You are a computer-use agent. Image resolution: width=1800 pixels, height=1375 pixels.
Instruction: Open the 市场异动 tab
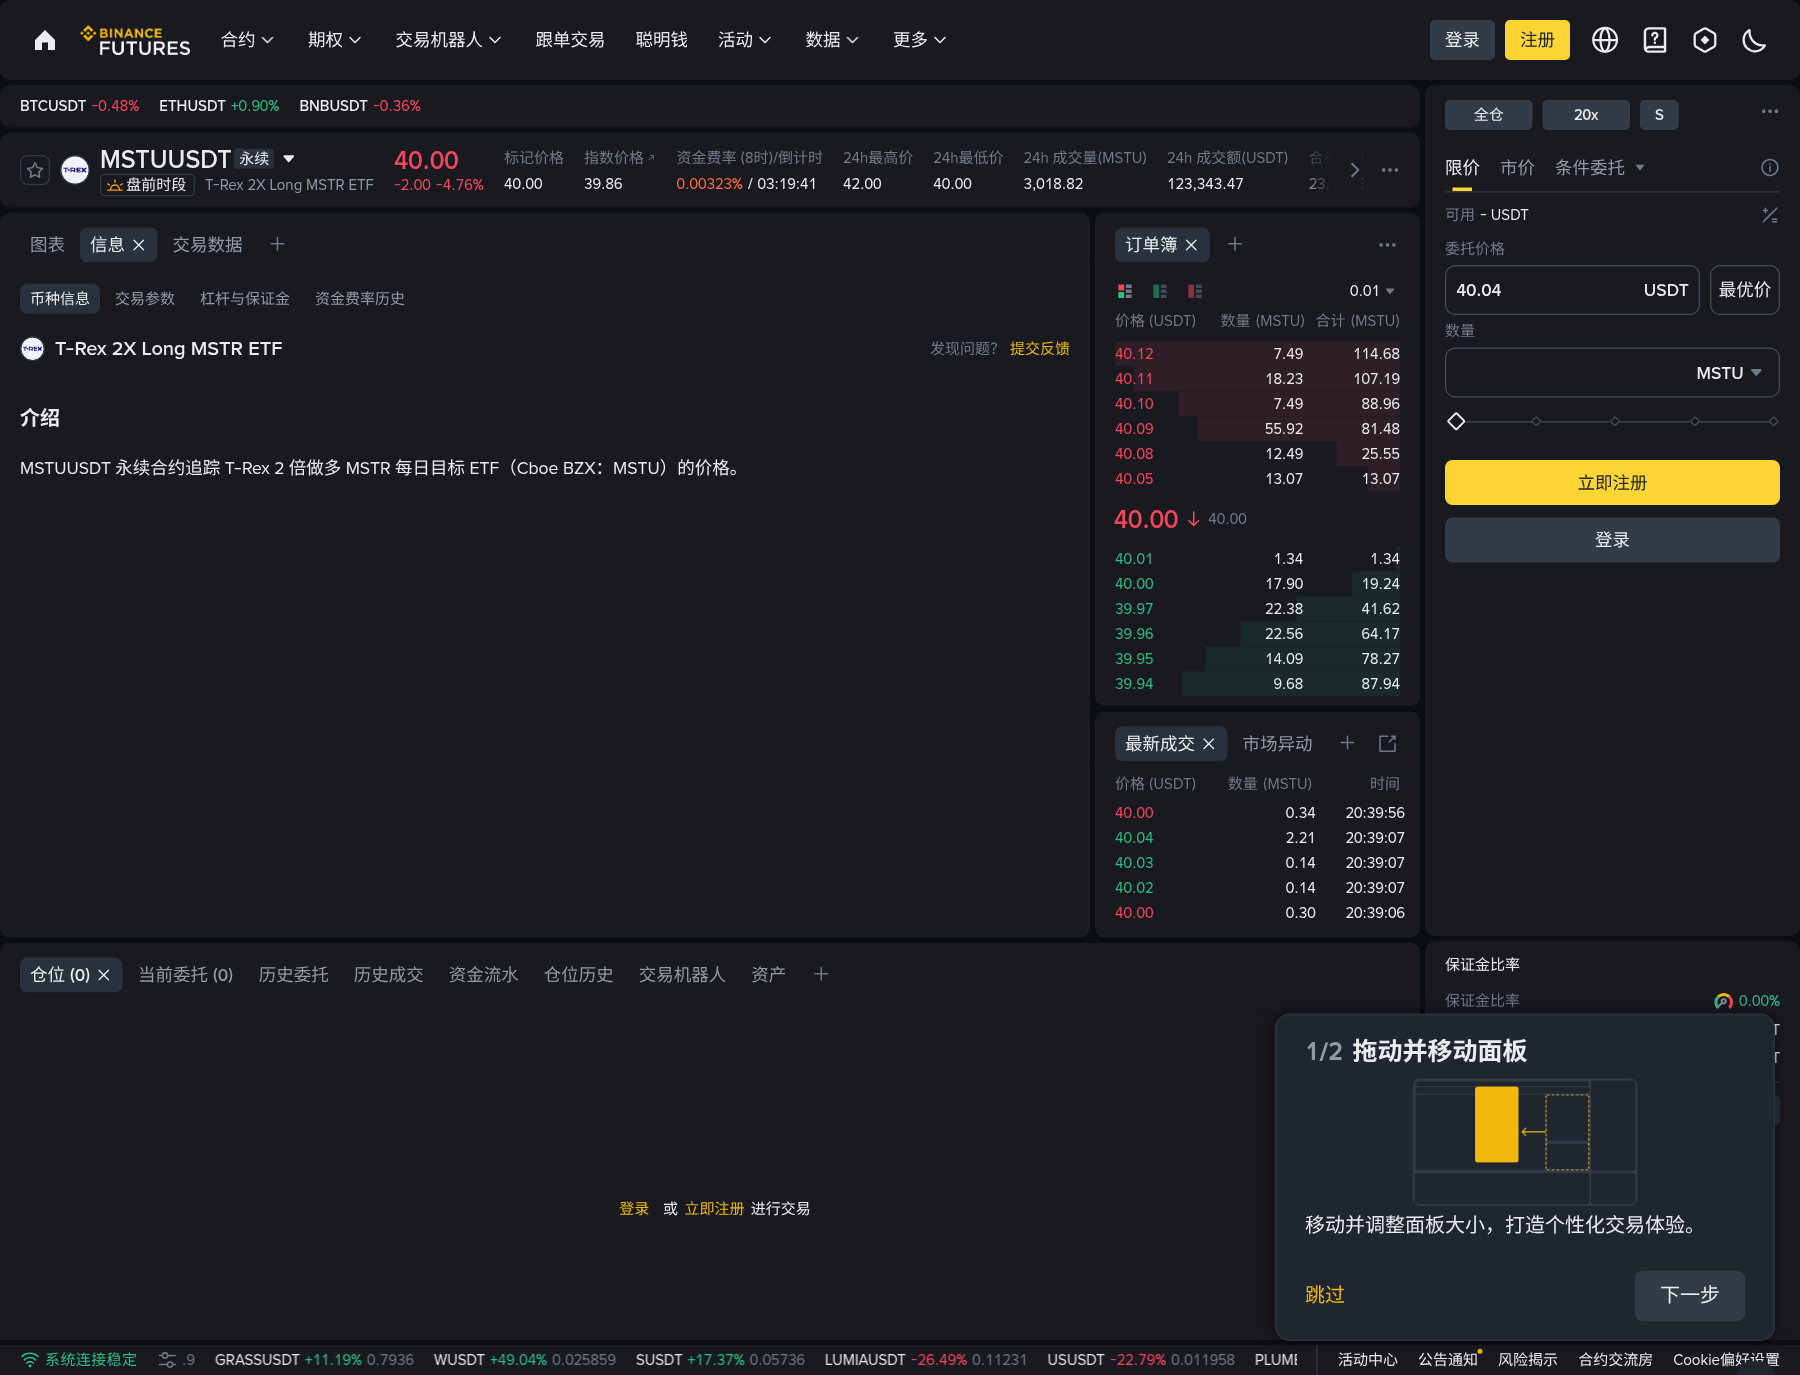pyautogui.click(x=1277, y=744)
